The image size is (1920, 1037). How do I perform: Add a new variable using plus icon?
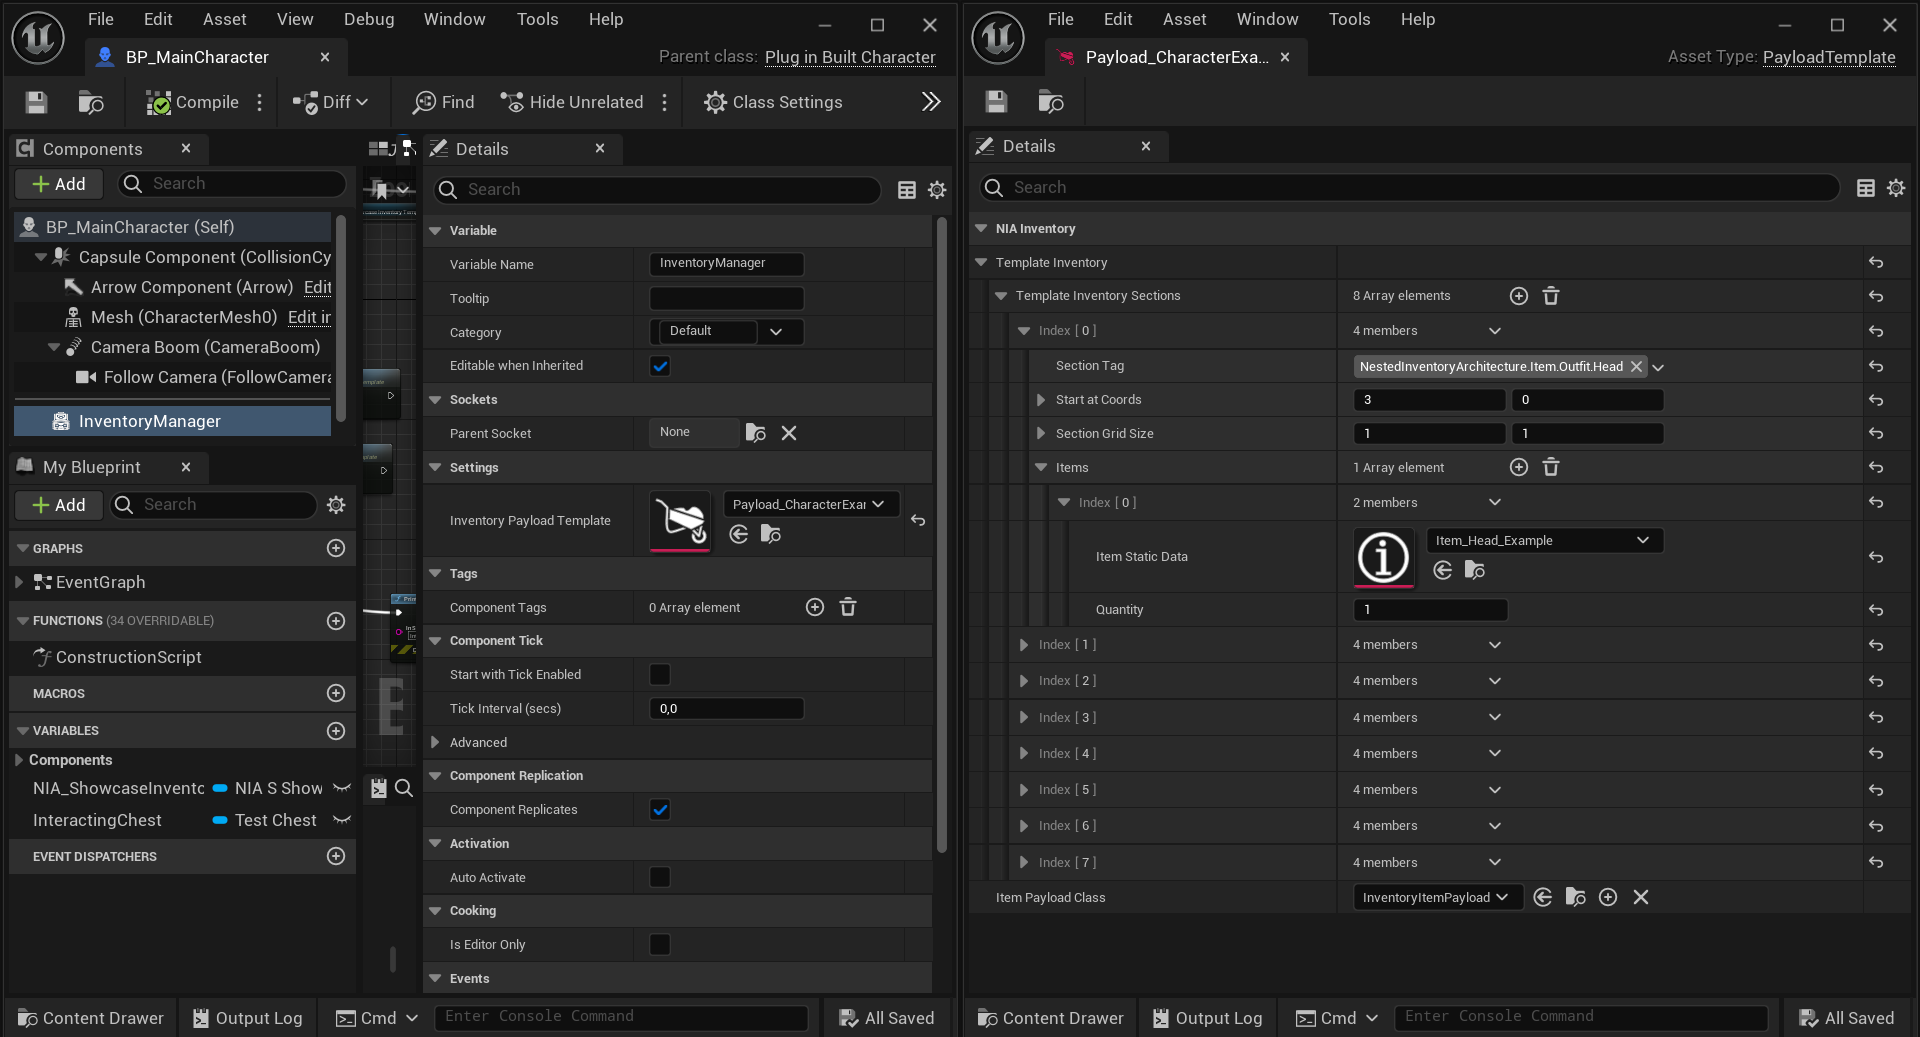pos(336,731)
